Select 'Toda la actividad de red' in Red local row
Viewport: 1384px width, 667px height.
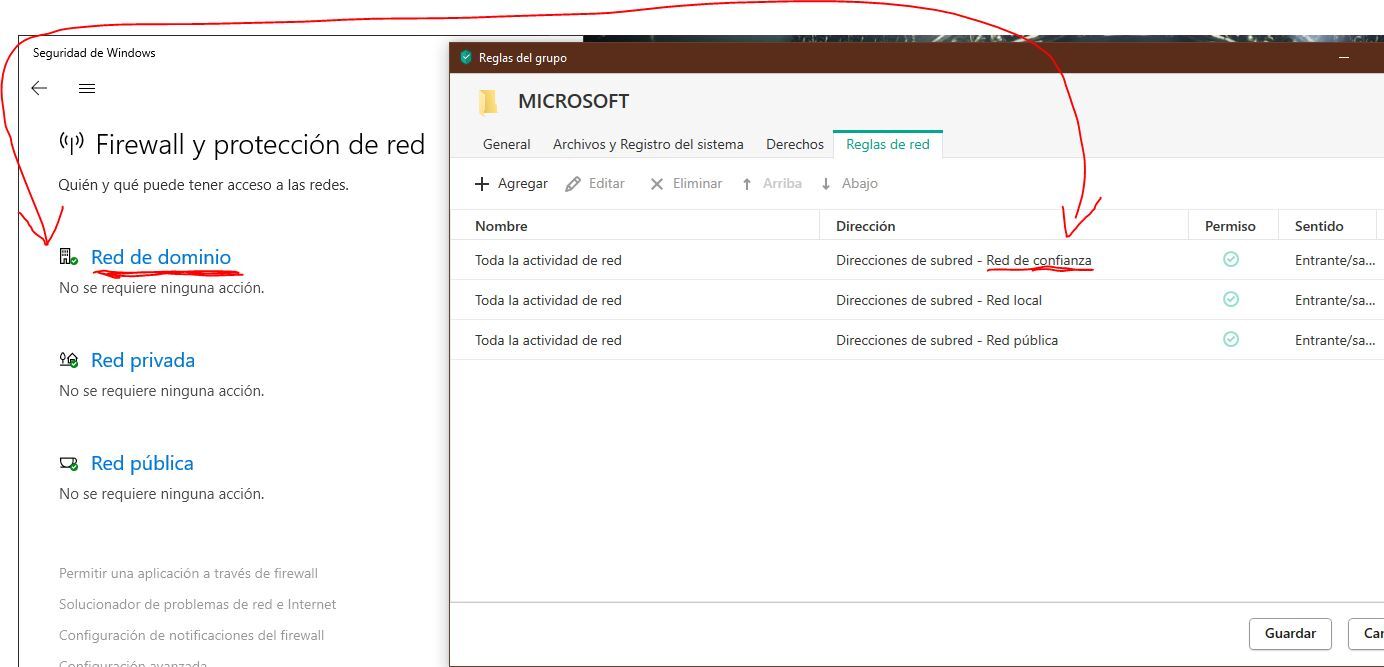548,300
